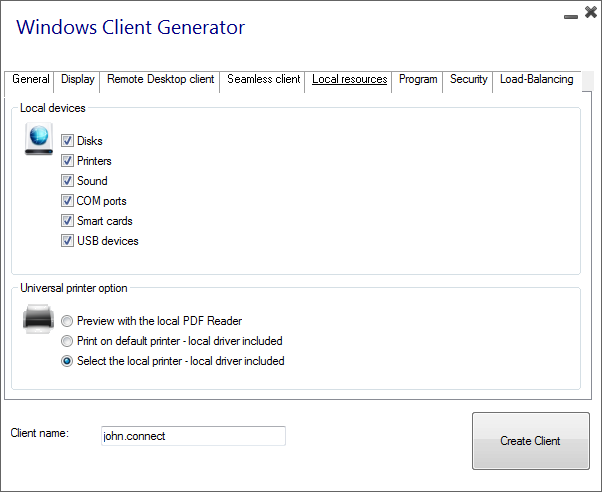Click the Client name text field
This screenshot has height=492, width=602.
point(194,436)
